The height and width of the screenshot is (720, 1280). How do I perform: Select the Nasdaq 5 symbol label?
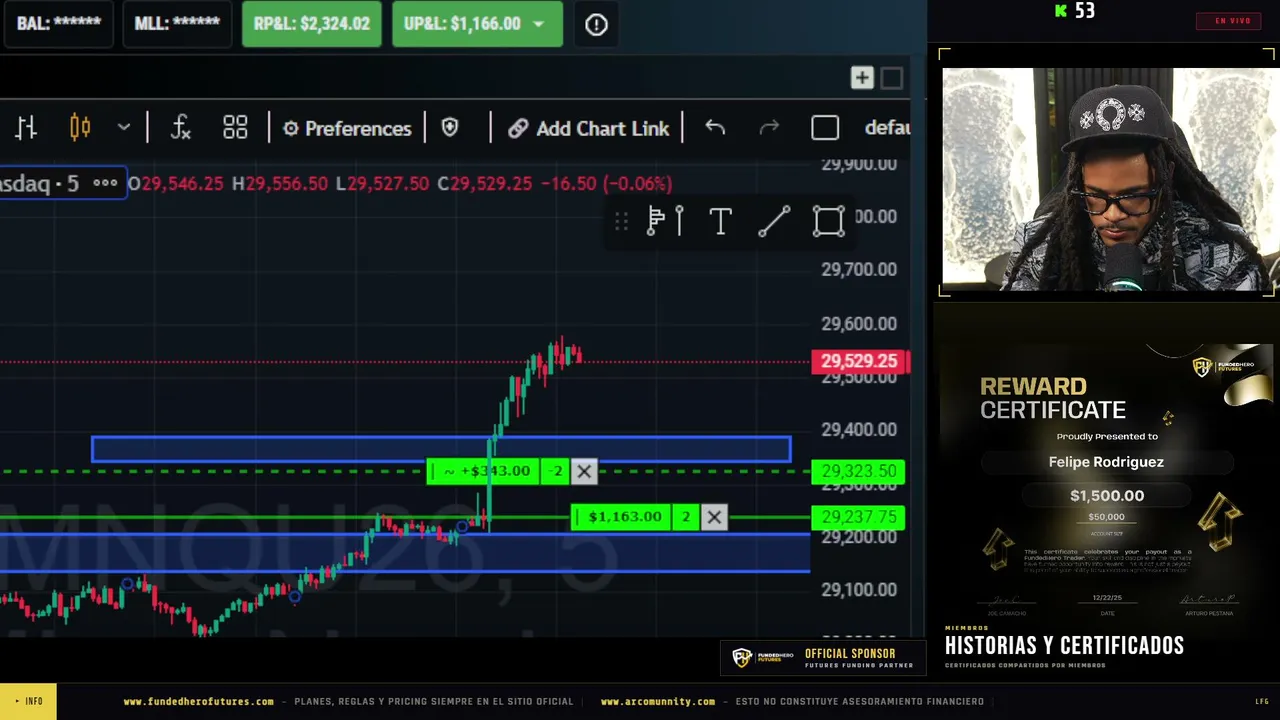pyautogui.click(x=40, y=183)
